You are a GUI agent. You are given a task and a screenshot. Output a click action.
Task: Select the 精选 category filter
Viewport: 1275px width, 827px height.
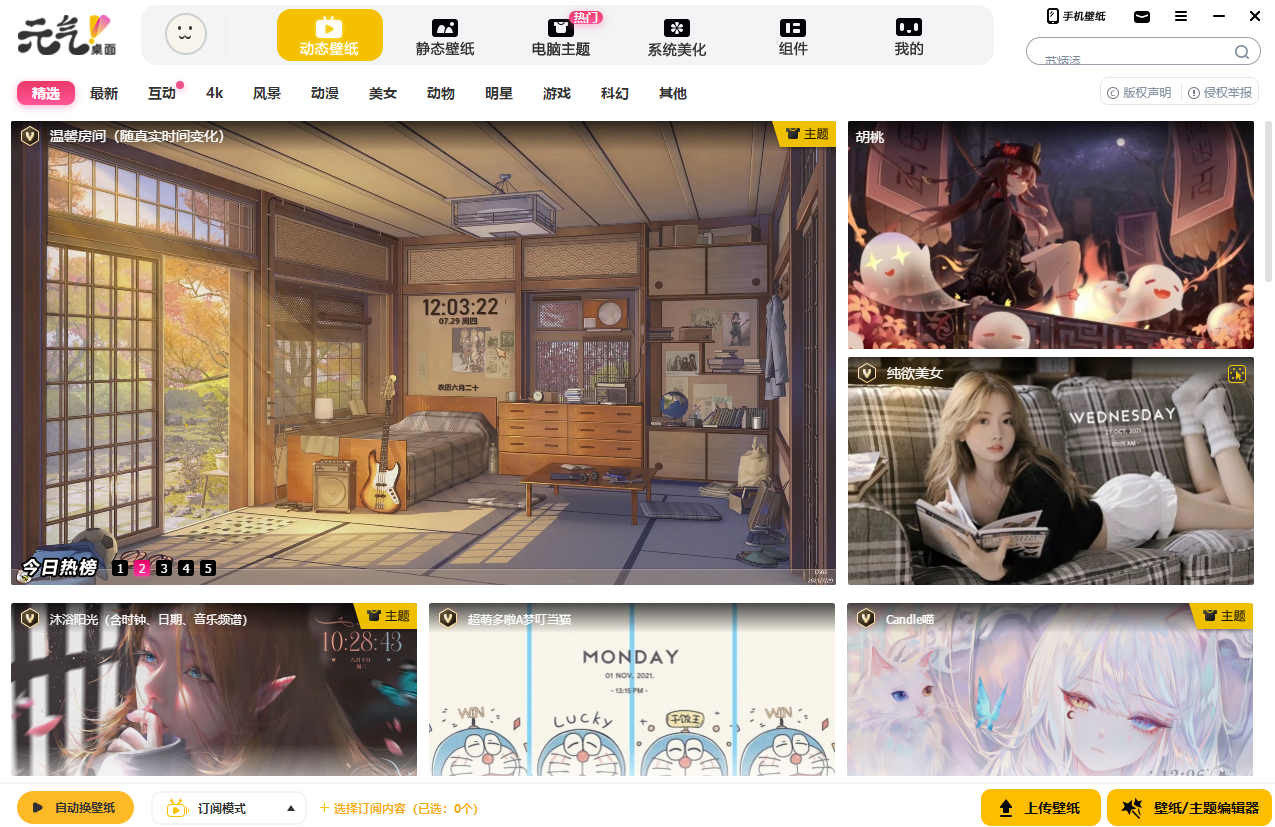click(45, 93)
